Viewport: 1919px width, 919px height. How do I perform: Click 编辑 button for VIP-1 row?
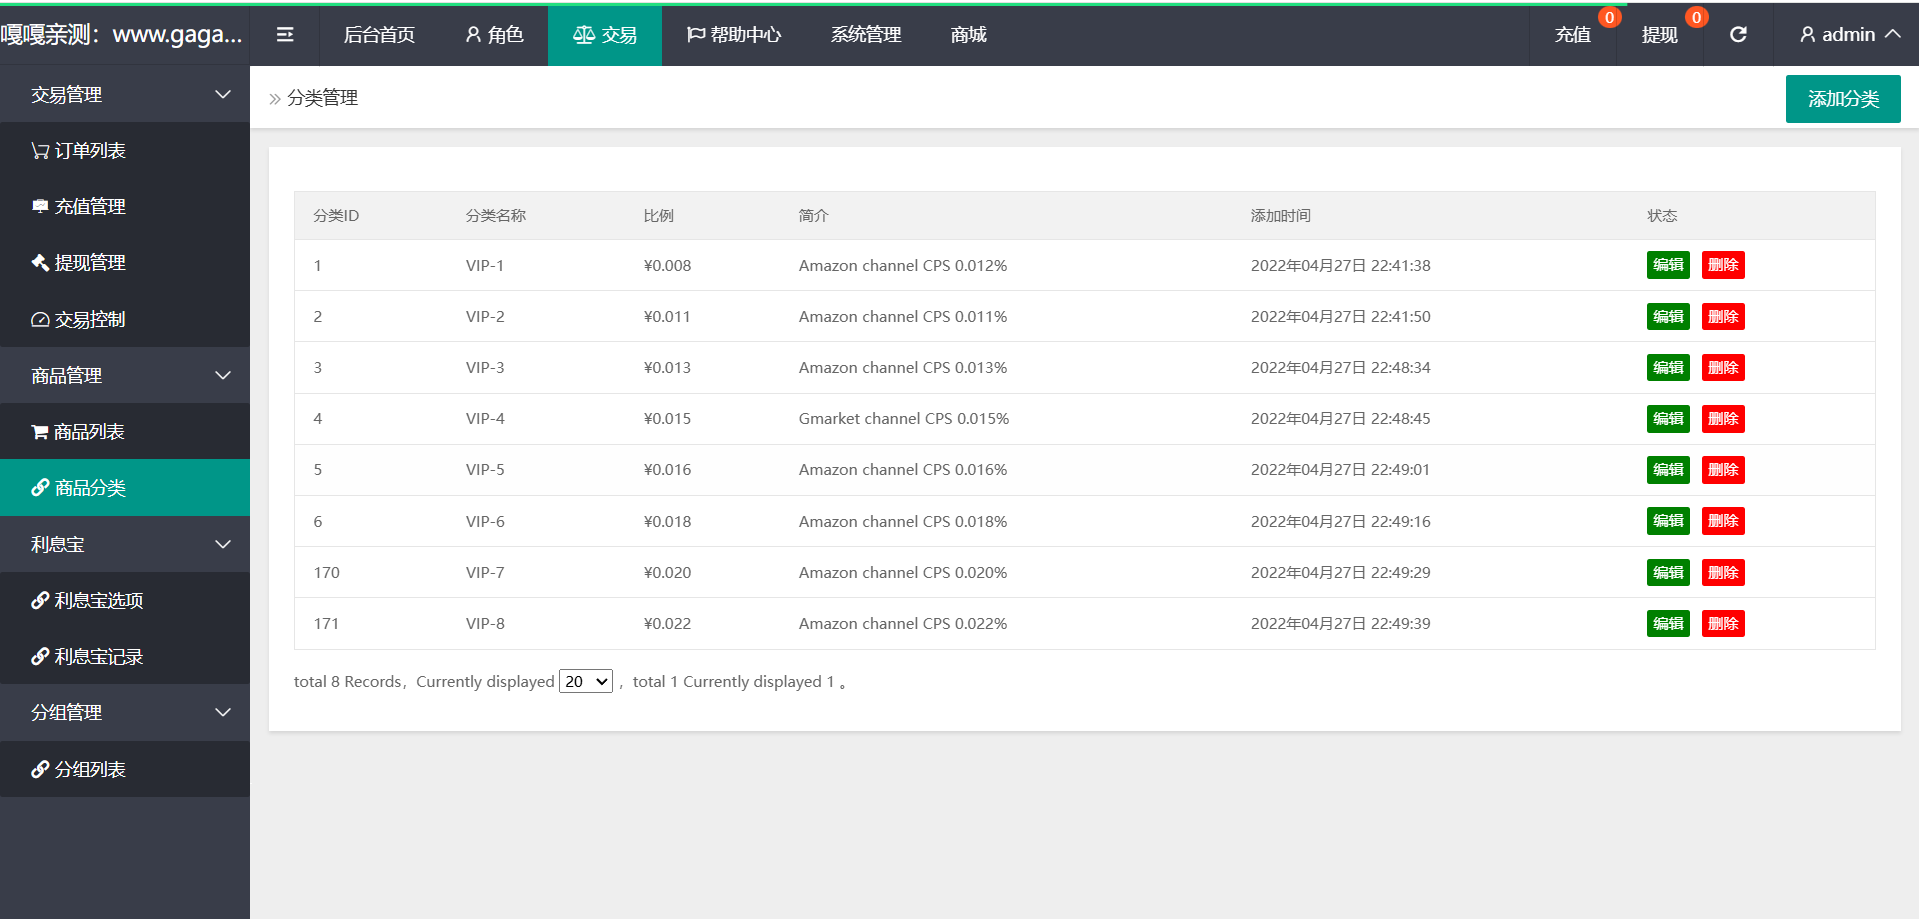coord(1667,265)
